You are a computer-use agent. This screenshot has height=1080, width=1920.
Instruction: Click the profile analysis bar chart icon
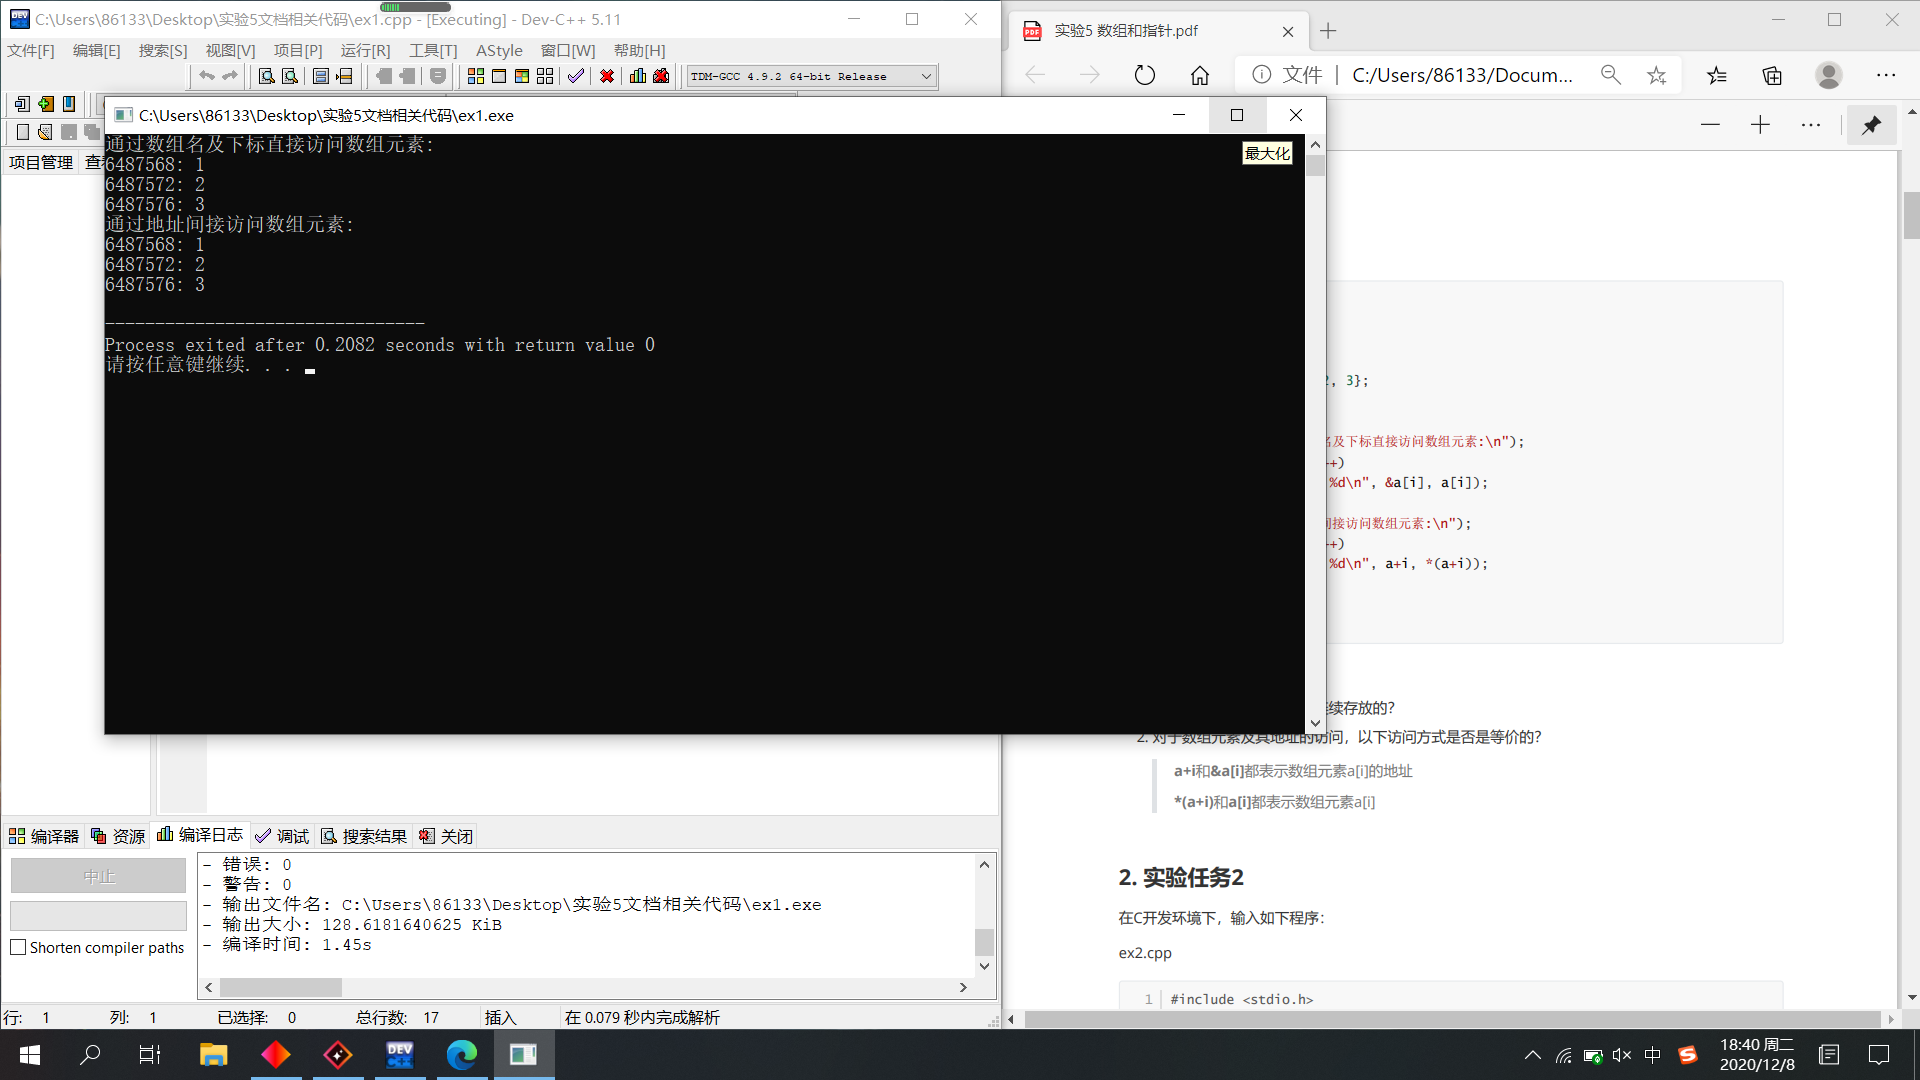pyautogui.click(x=638, y=76)
